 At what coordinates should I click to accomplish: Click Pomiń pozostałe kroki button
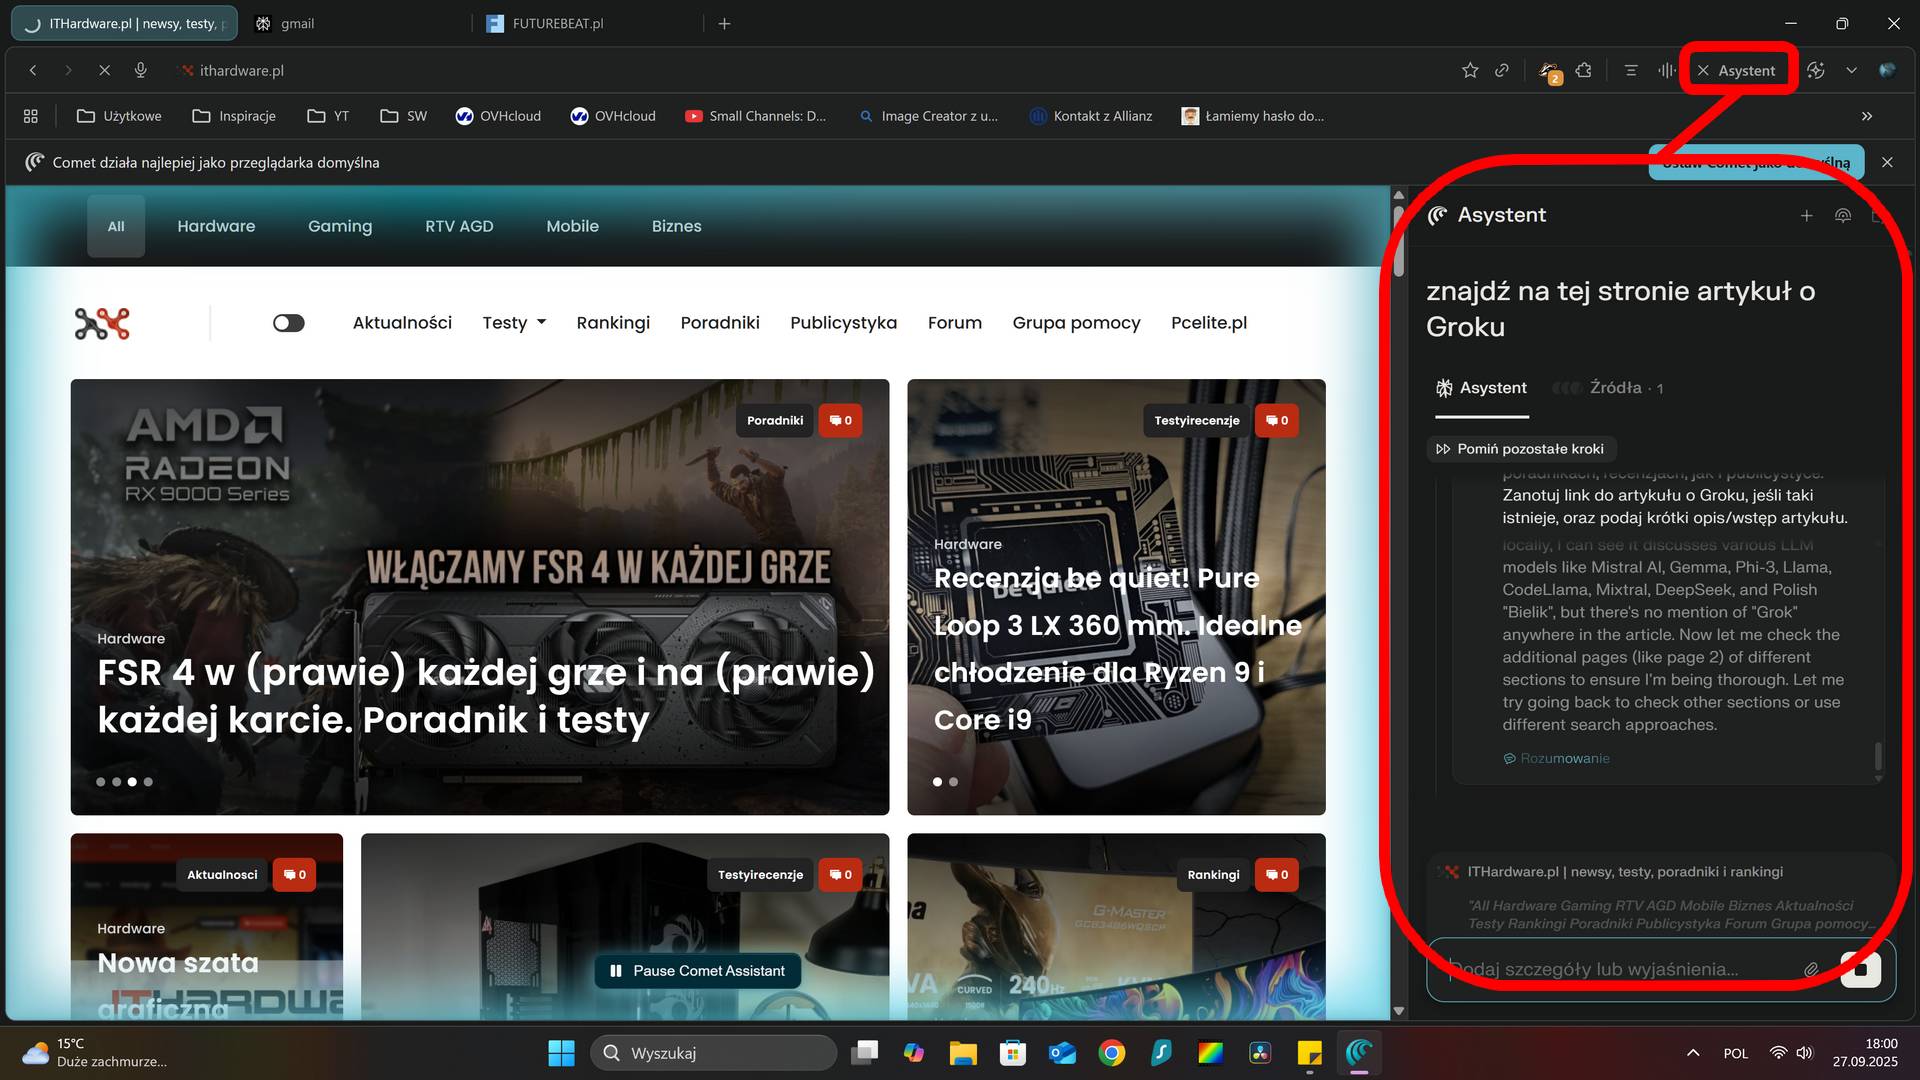[1520, 449]
